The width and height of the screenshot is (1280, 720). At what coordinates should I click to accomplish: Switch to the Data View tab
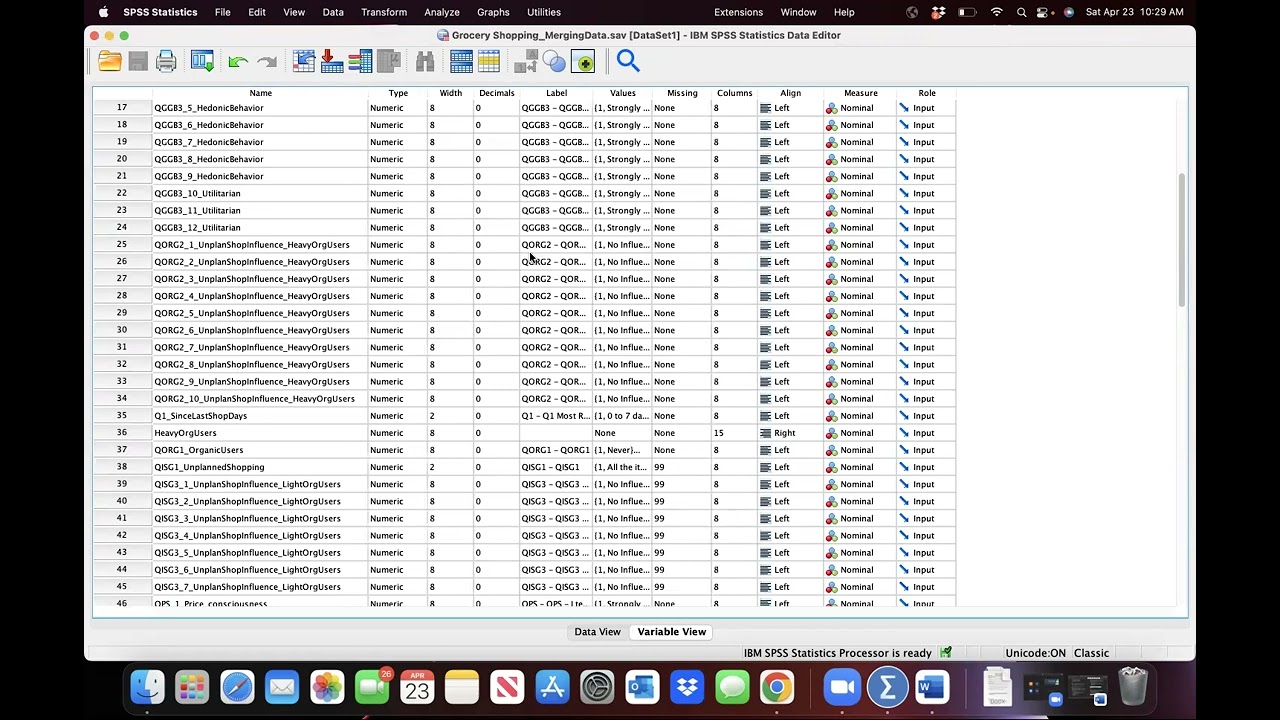[598, 632]
